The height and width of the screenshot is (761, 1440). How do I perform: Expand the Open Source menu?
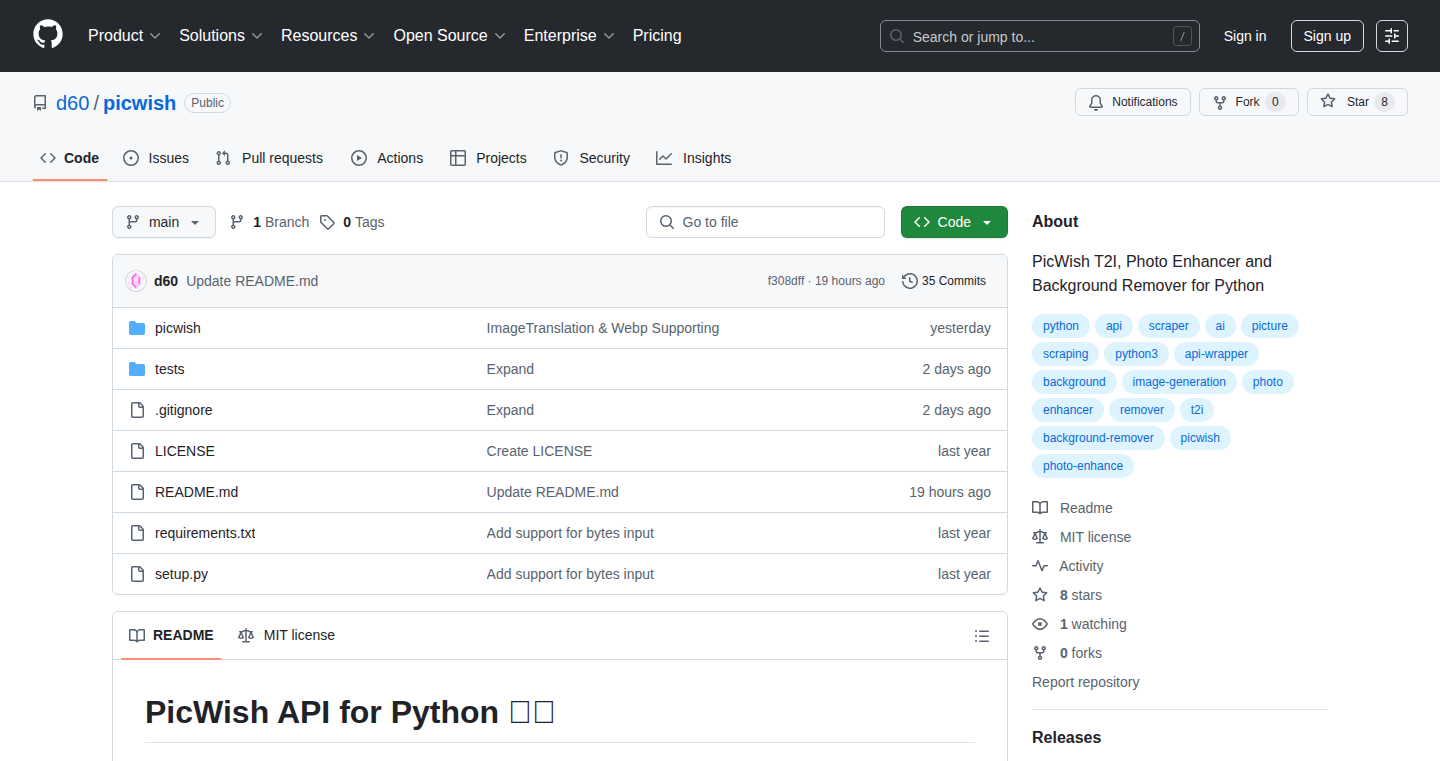click(449, 35)
